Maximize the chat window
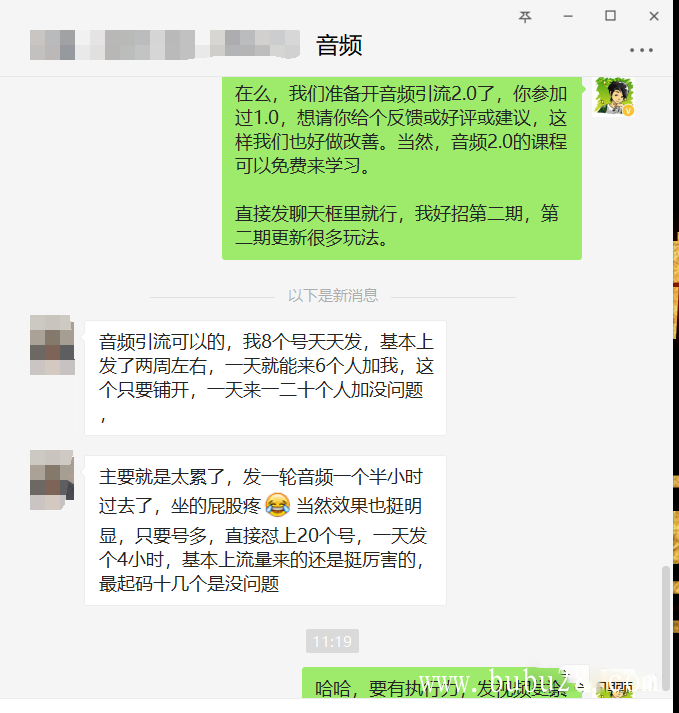 click(x=610, y=16)
